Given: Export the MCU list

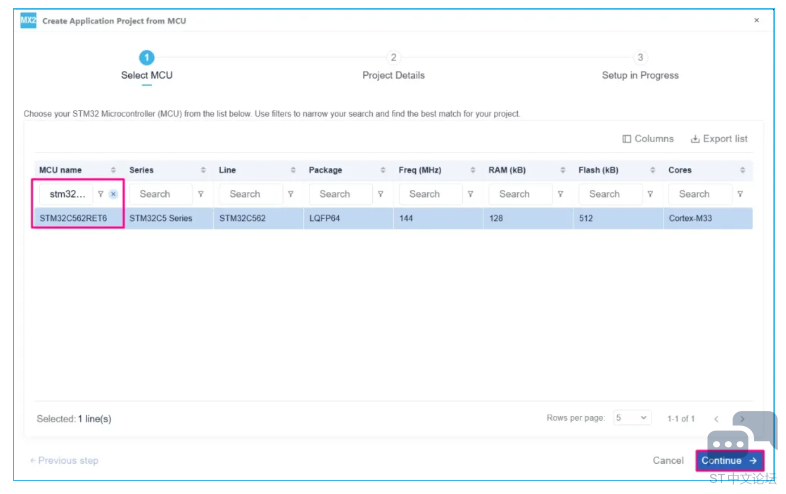Looking at the screenshot, I should click(x=719, y=139).
